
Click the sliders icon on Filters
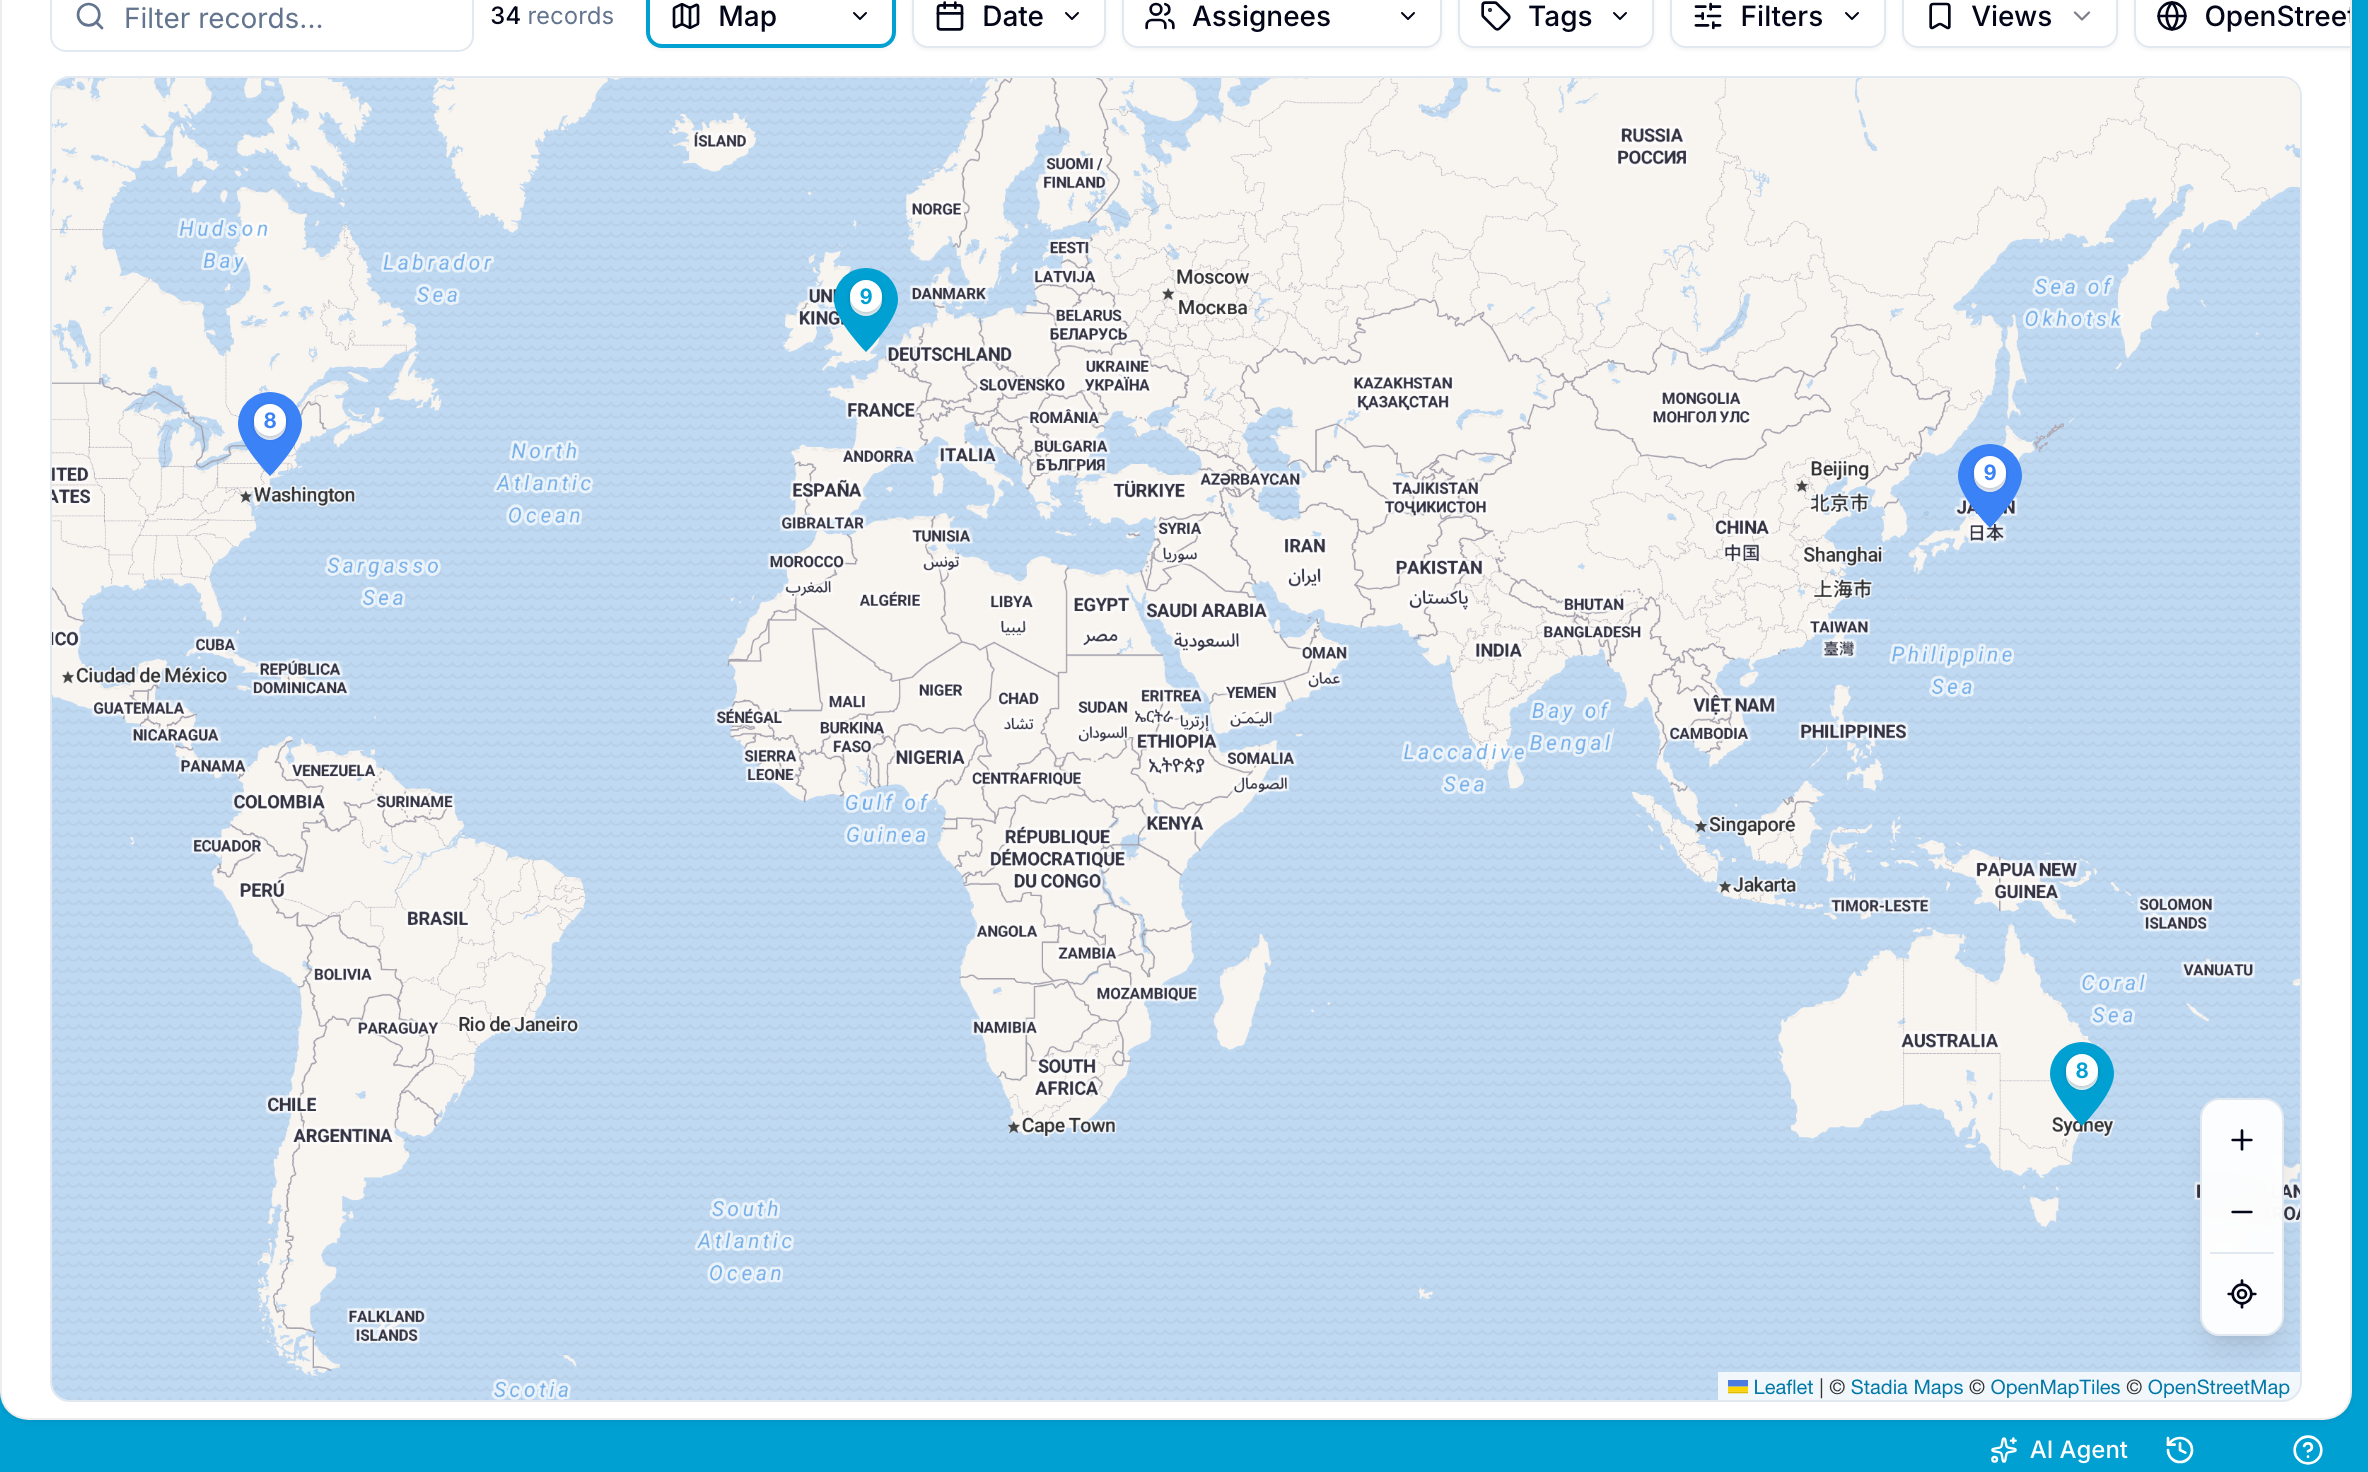point(1708,17)
